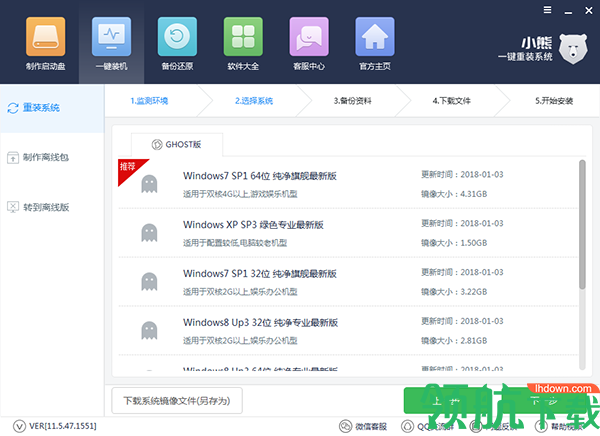The image size is (600, 436).
Task: Click the 上一步 previous step button
Action: coord(446,401)
